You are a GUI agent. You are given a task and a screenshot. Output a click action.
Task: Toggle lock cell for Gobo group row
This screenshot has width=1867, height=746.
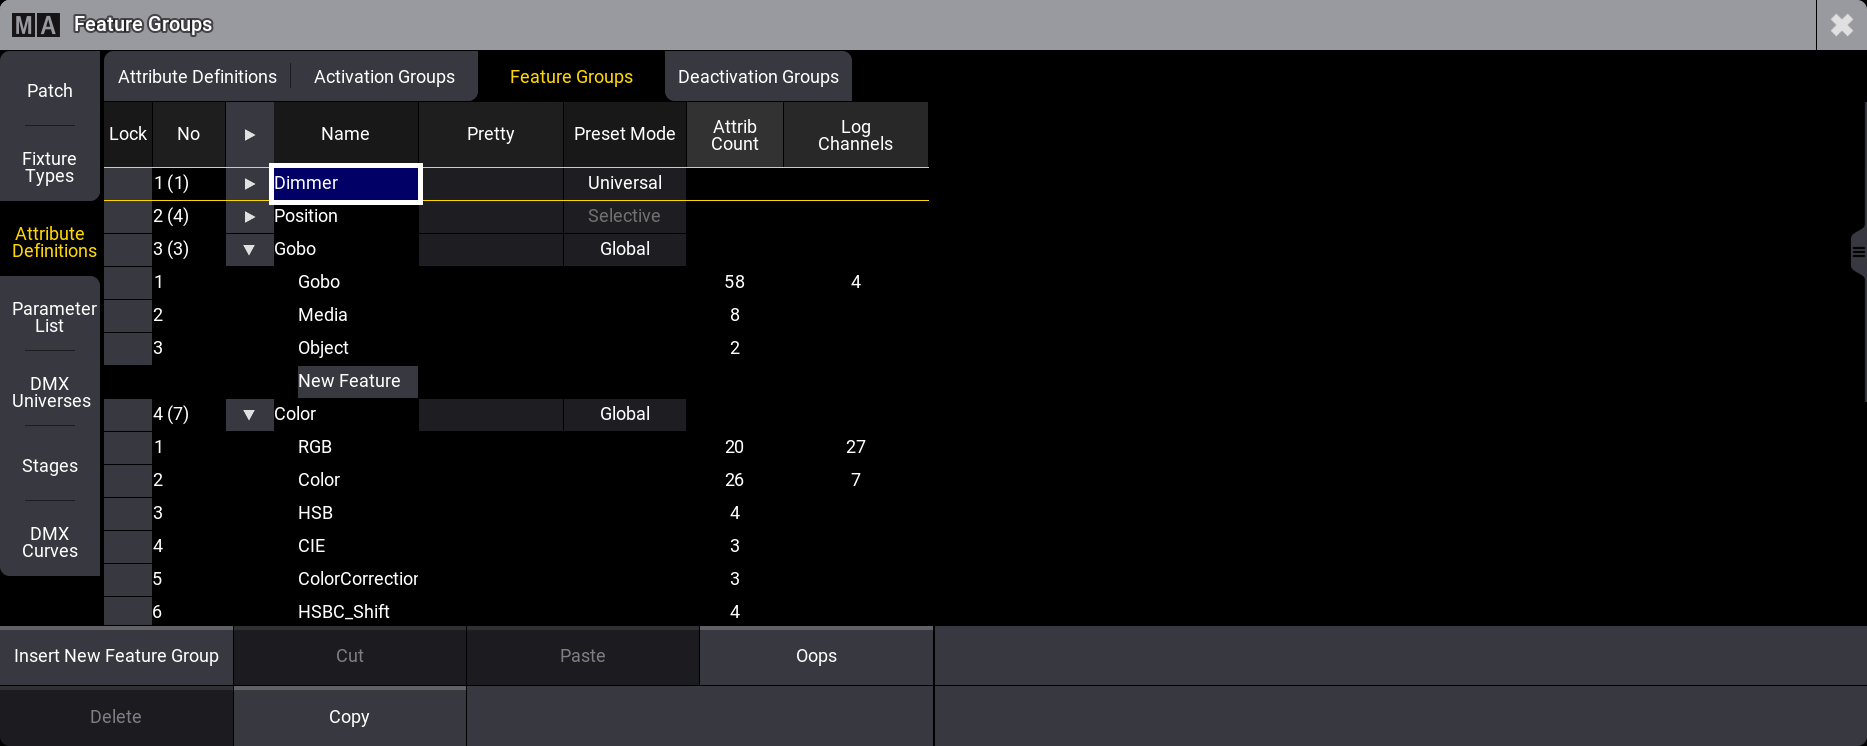pyautogui.click(x=127, y=250)
